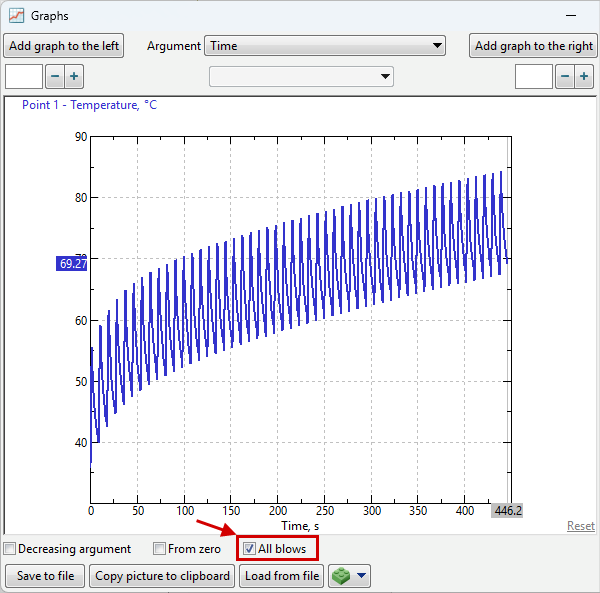Click the right plus stepper button
This screenshot has width=600, height=593.
click(x=585, y=77)
